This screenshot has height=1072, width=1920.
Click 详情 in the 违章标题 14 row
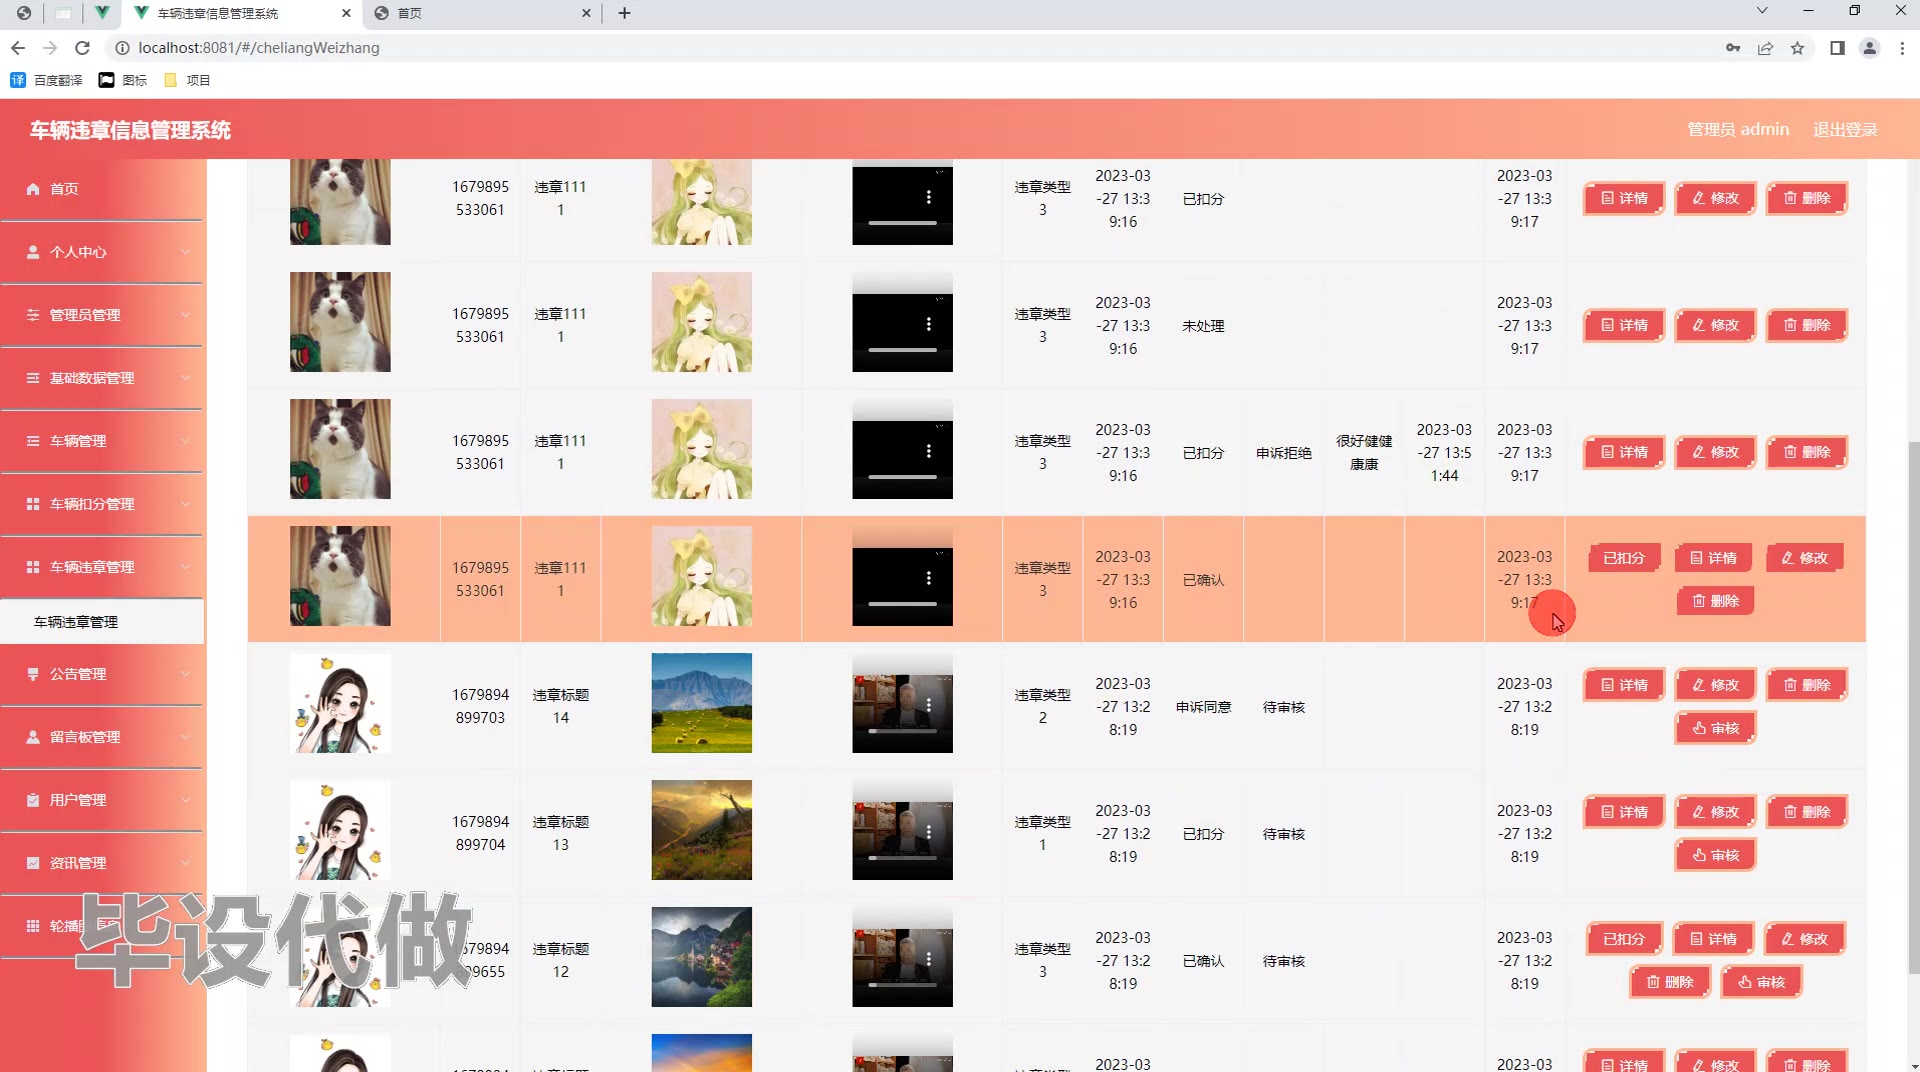pyautogui.click(x=1624, y=685)
